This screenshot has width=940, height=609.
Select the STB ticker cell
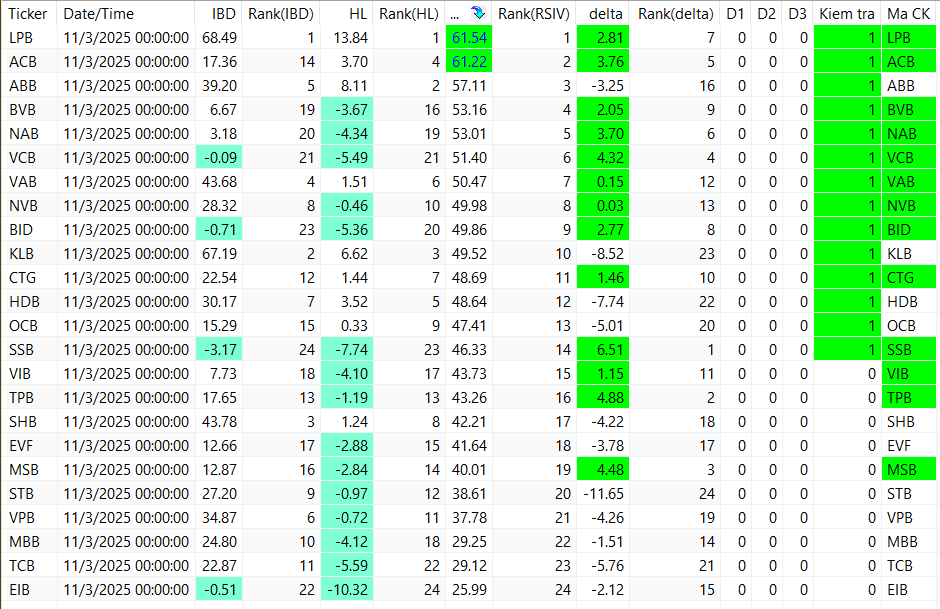pyautogui.click(x=29, y=493)
